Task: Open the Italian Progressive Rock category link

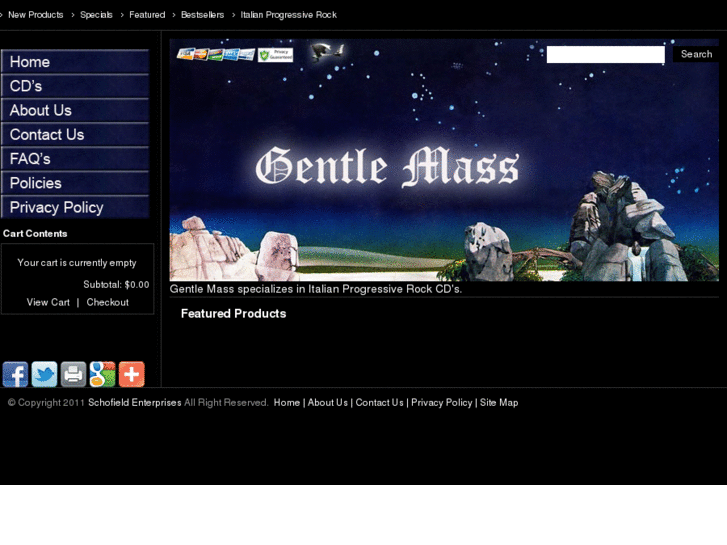Action: (288, 15)
